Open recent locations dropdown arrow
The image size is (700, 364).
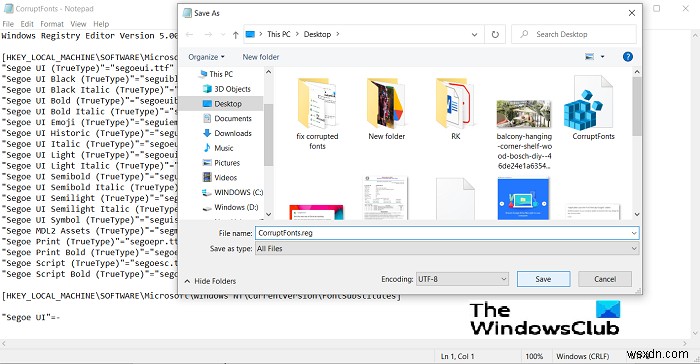coord(223,34)
